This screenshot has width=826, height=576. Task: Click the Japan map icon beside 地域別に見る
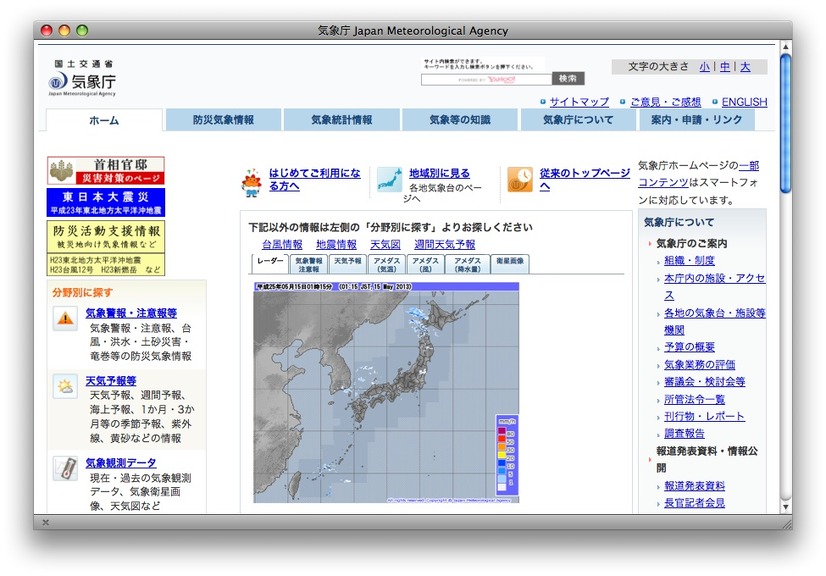click(389, 179)
